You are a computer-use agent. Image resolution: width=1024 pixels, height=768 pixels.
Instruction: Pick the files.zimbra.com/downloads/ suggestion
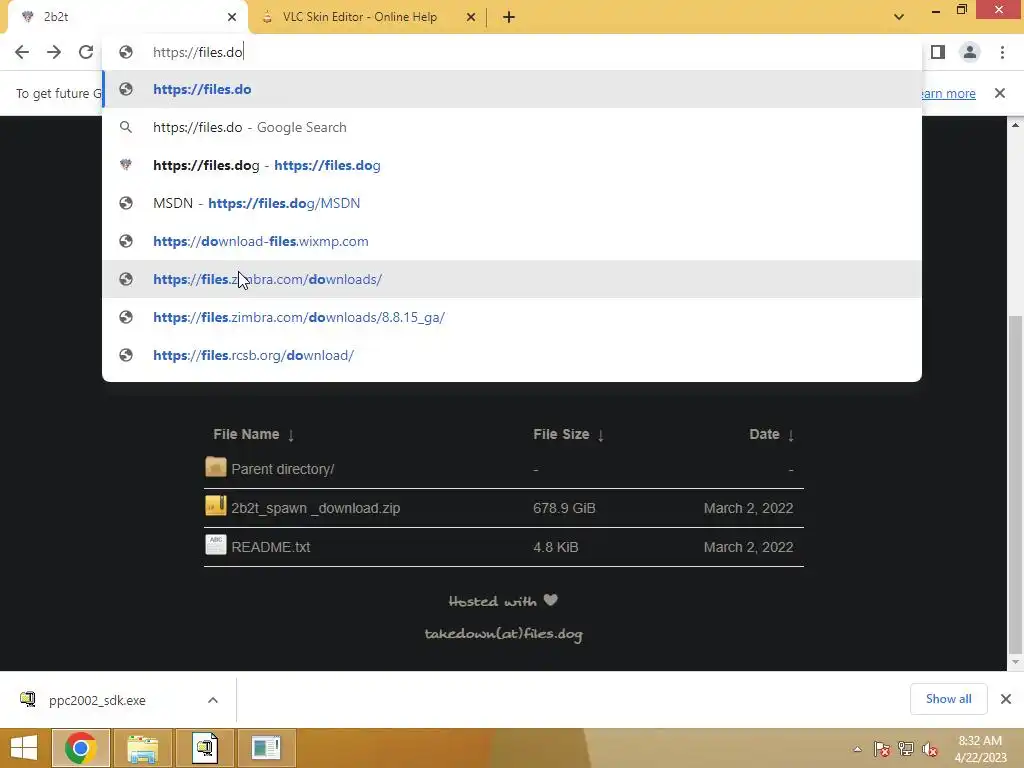point(513,279)
